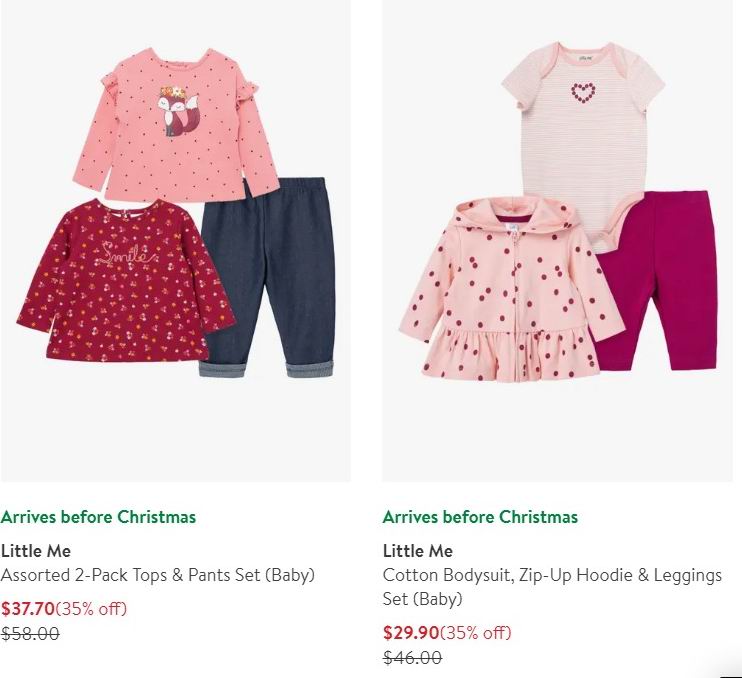The image size is (742, 678).
Task: Click the red Smile floral top
Action: (x=126, y=280)
